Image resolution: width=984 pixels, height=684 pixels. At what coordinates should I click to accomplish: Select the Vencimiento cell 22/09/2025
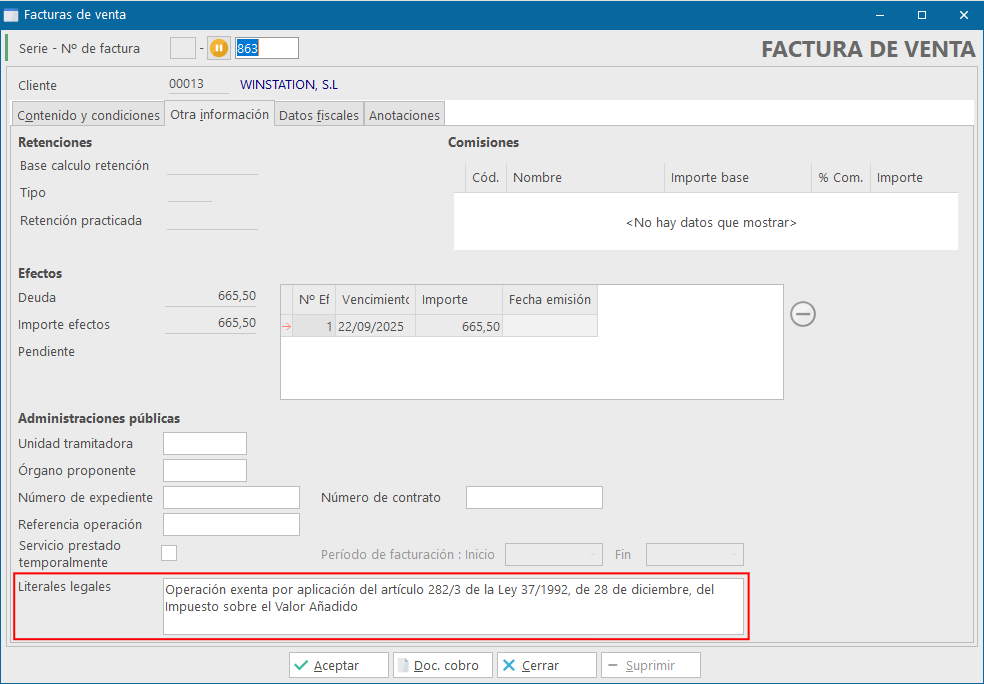tap(375, 326)
